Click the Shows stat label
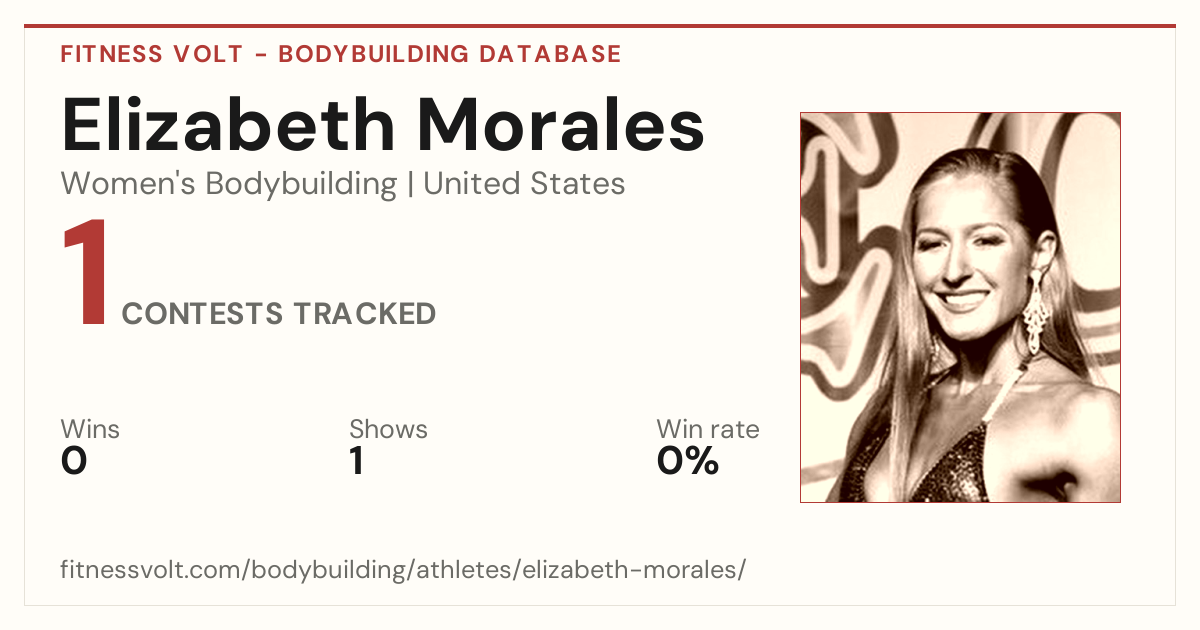The width and height of the screenshot is (1200, 630). 388,430
